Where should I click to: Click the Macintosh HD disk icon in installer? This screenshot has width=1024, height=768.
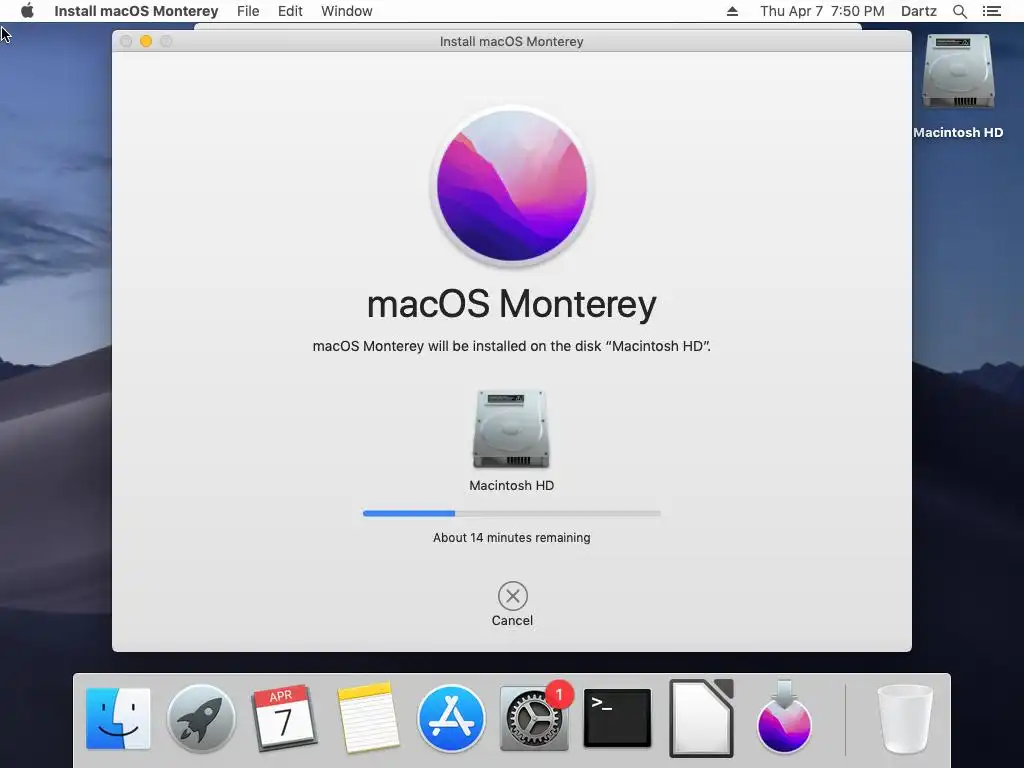[511, 428]
